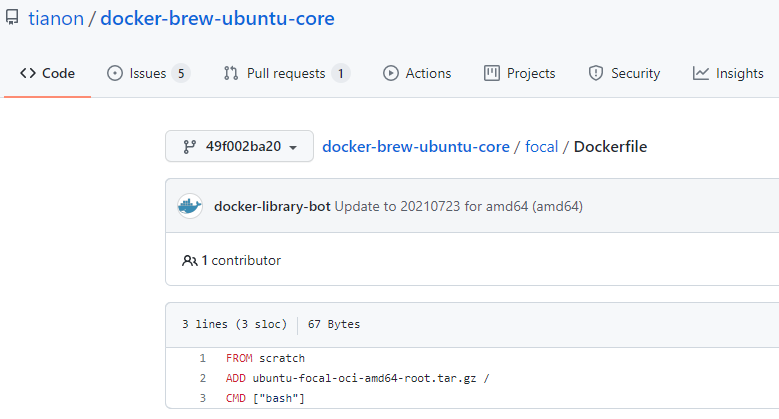Screen dimensions: 779x419
Task: Click the Security shield icon
Action: click(x=596, y=73)
